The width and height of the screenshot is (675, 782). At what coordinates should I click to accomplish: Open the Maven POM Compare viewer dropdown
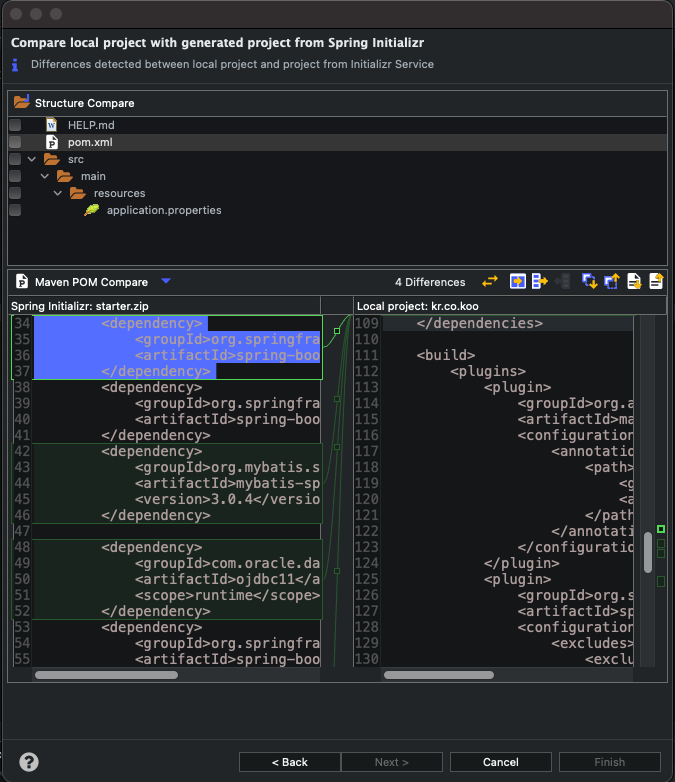[x=166, y=281]
